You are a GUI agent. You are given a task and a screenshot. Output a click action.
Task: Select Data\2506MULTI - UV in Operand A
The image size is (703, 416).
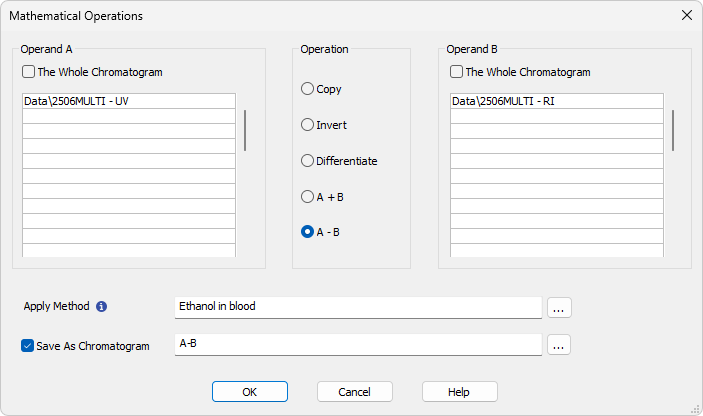coord(129,101)
